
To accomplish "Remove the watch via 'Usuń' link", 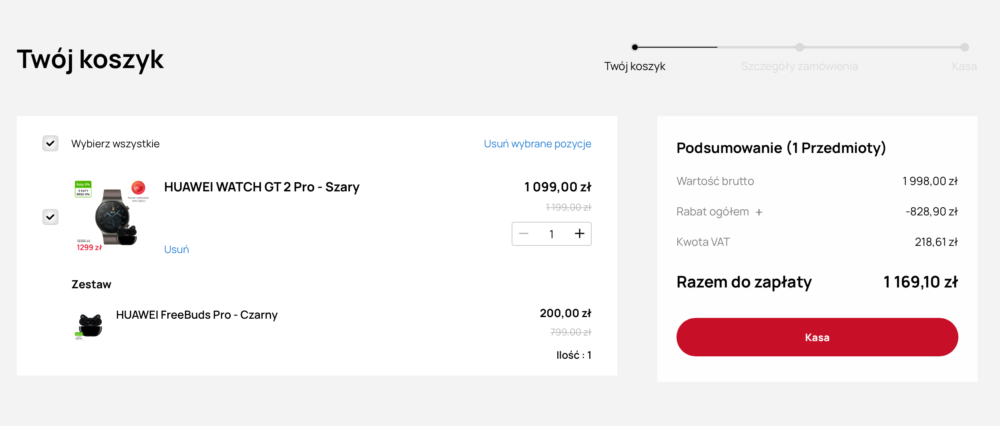I will (177, 249).
